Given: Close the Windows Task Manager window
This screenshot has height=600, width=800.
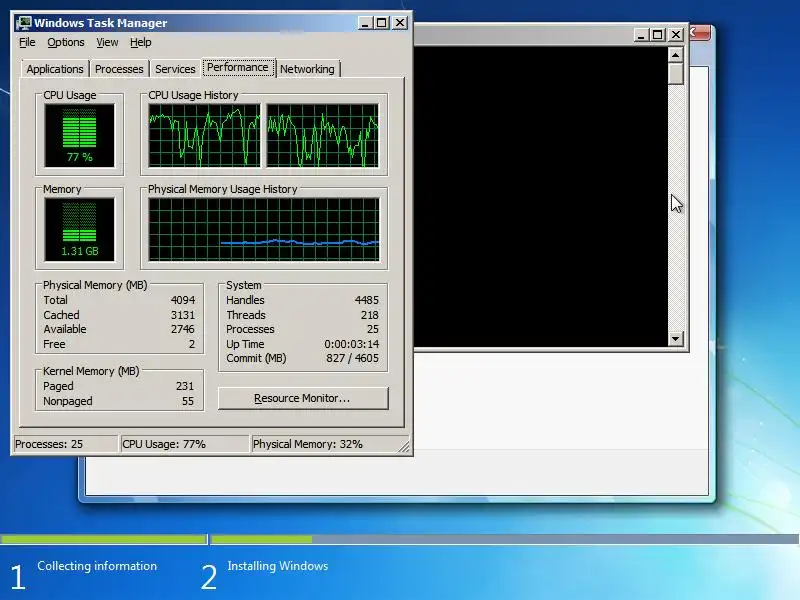Looking at the screenshot, I should tap(400, 23).
